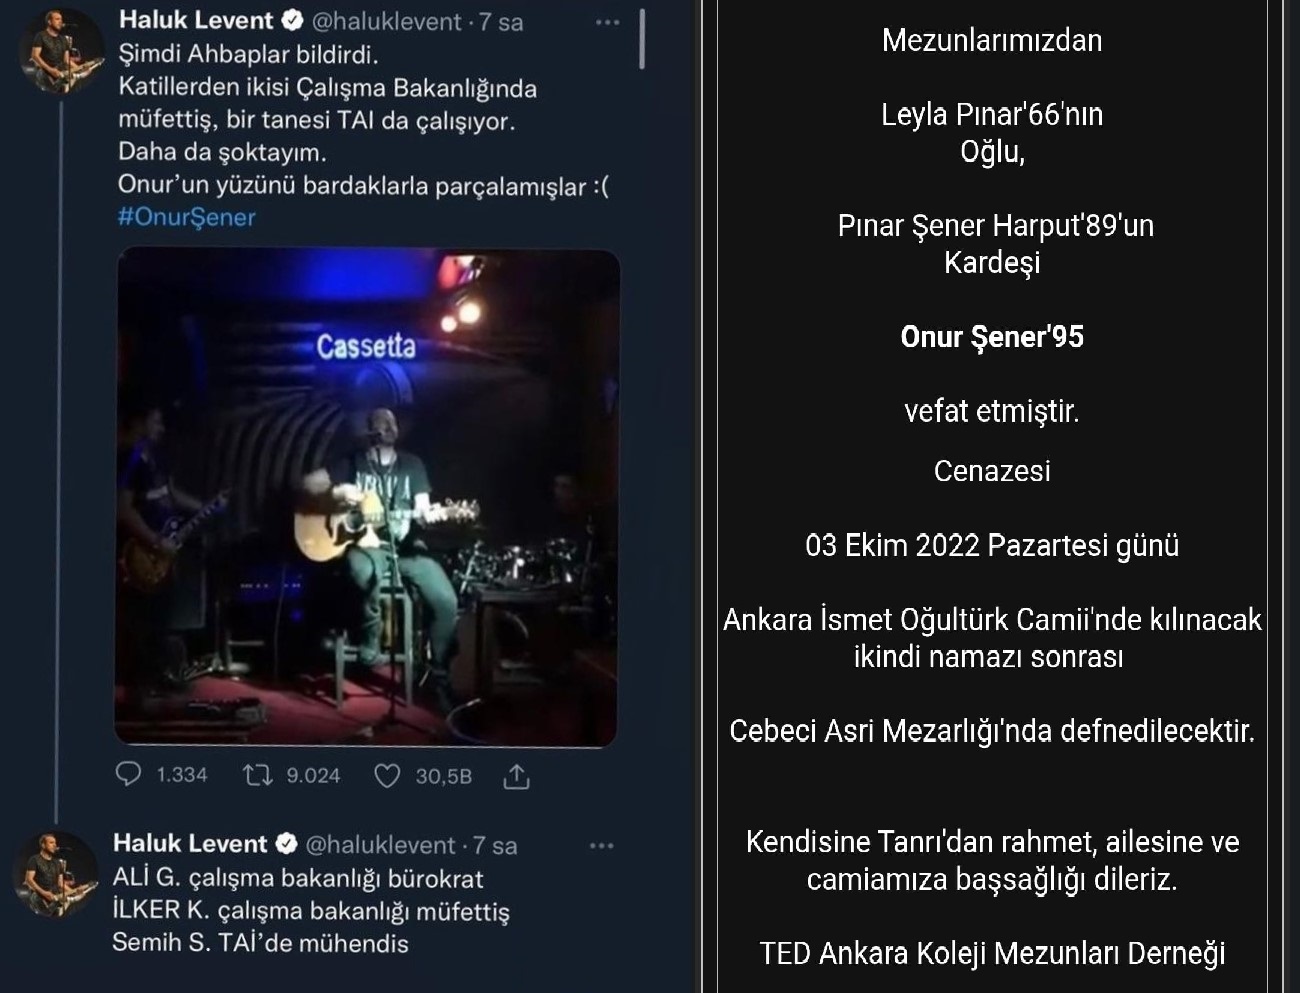Viewport: 1300px width, 993px height.
Task: Click the 7 sa timestamp on second tweet
Action: coord(495,845)
